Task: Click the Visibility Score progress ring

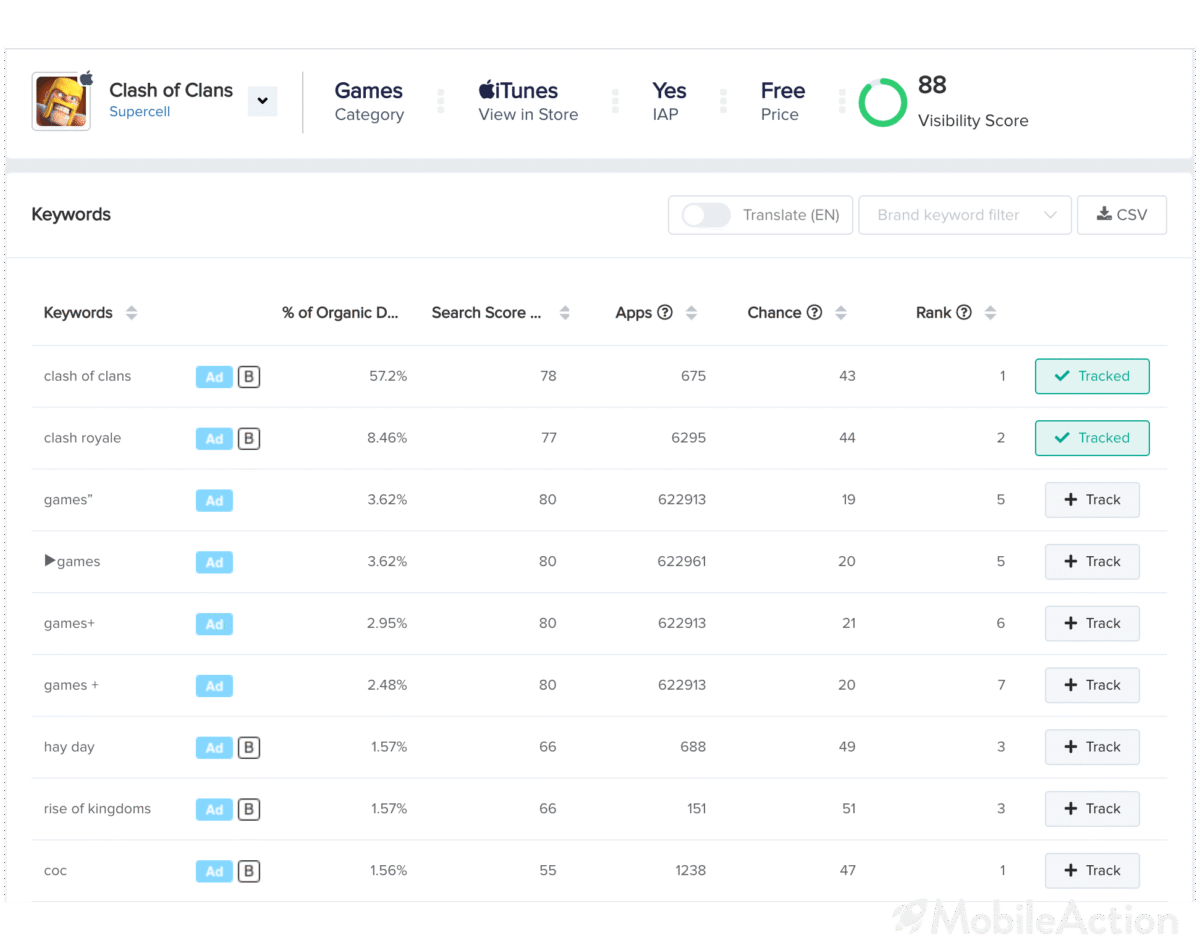Action: point(882,102)
